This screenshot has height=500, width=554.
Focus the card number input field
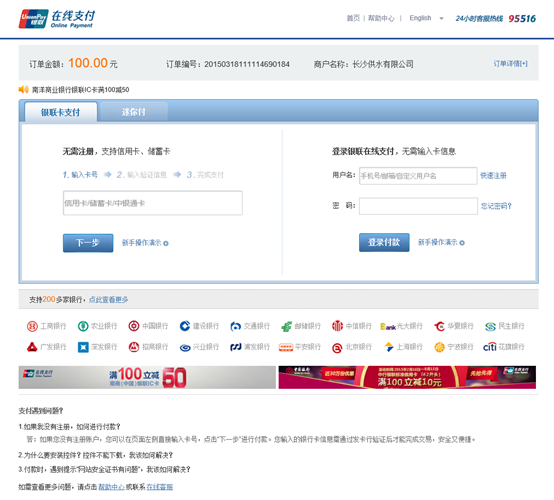tap(153, 203)
